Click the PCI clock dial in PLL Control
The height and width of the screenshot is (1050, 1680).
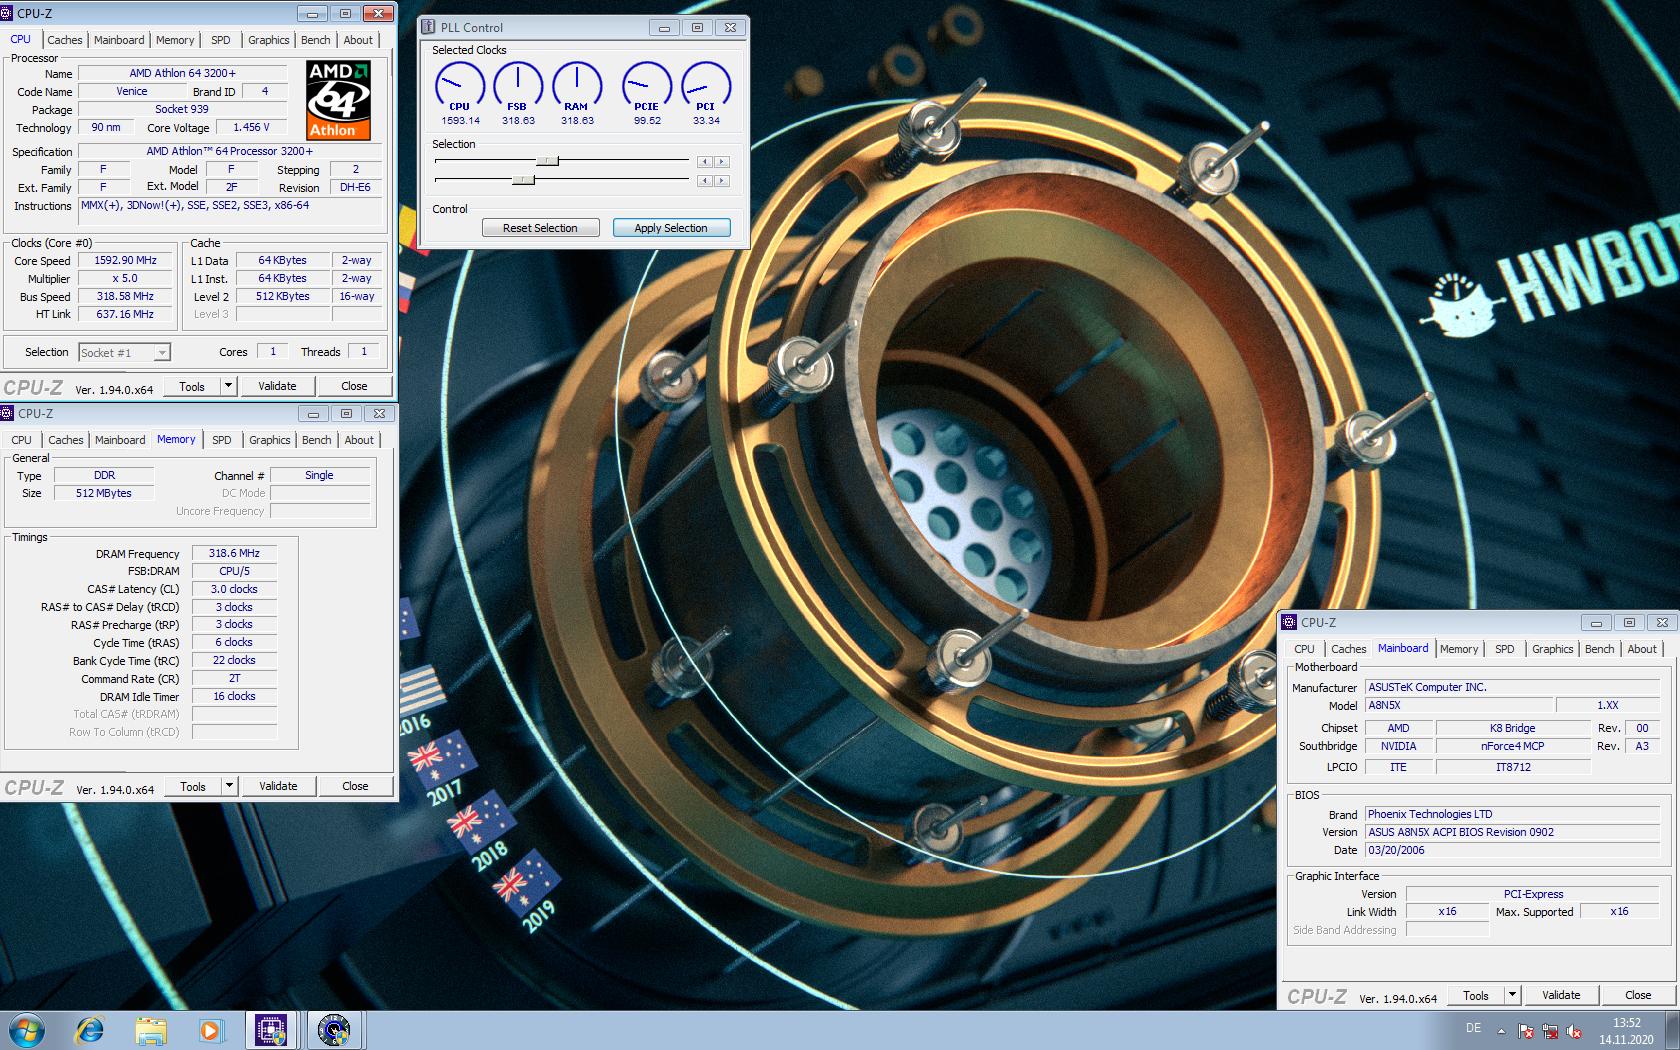point(706,85)
